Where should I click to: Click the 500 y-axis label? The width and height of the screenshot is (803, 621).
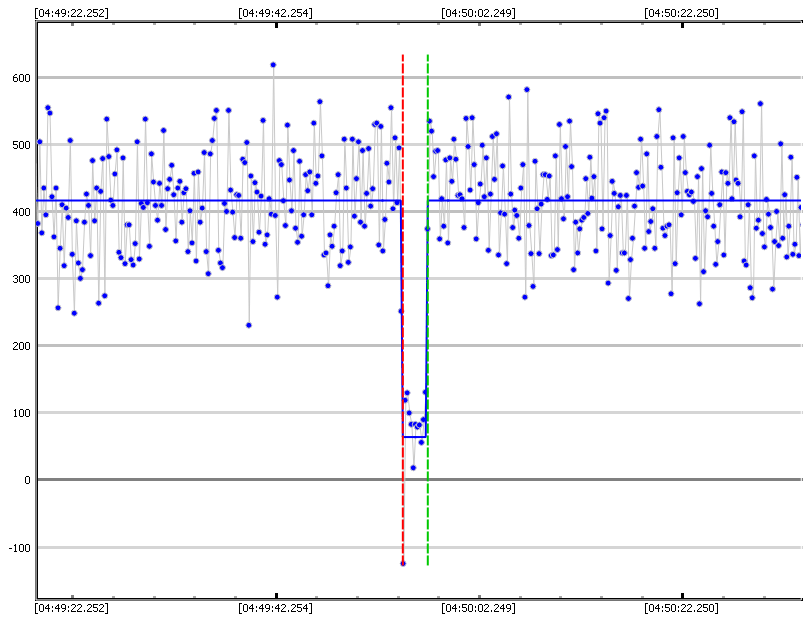22,145
